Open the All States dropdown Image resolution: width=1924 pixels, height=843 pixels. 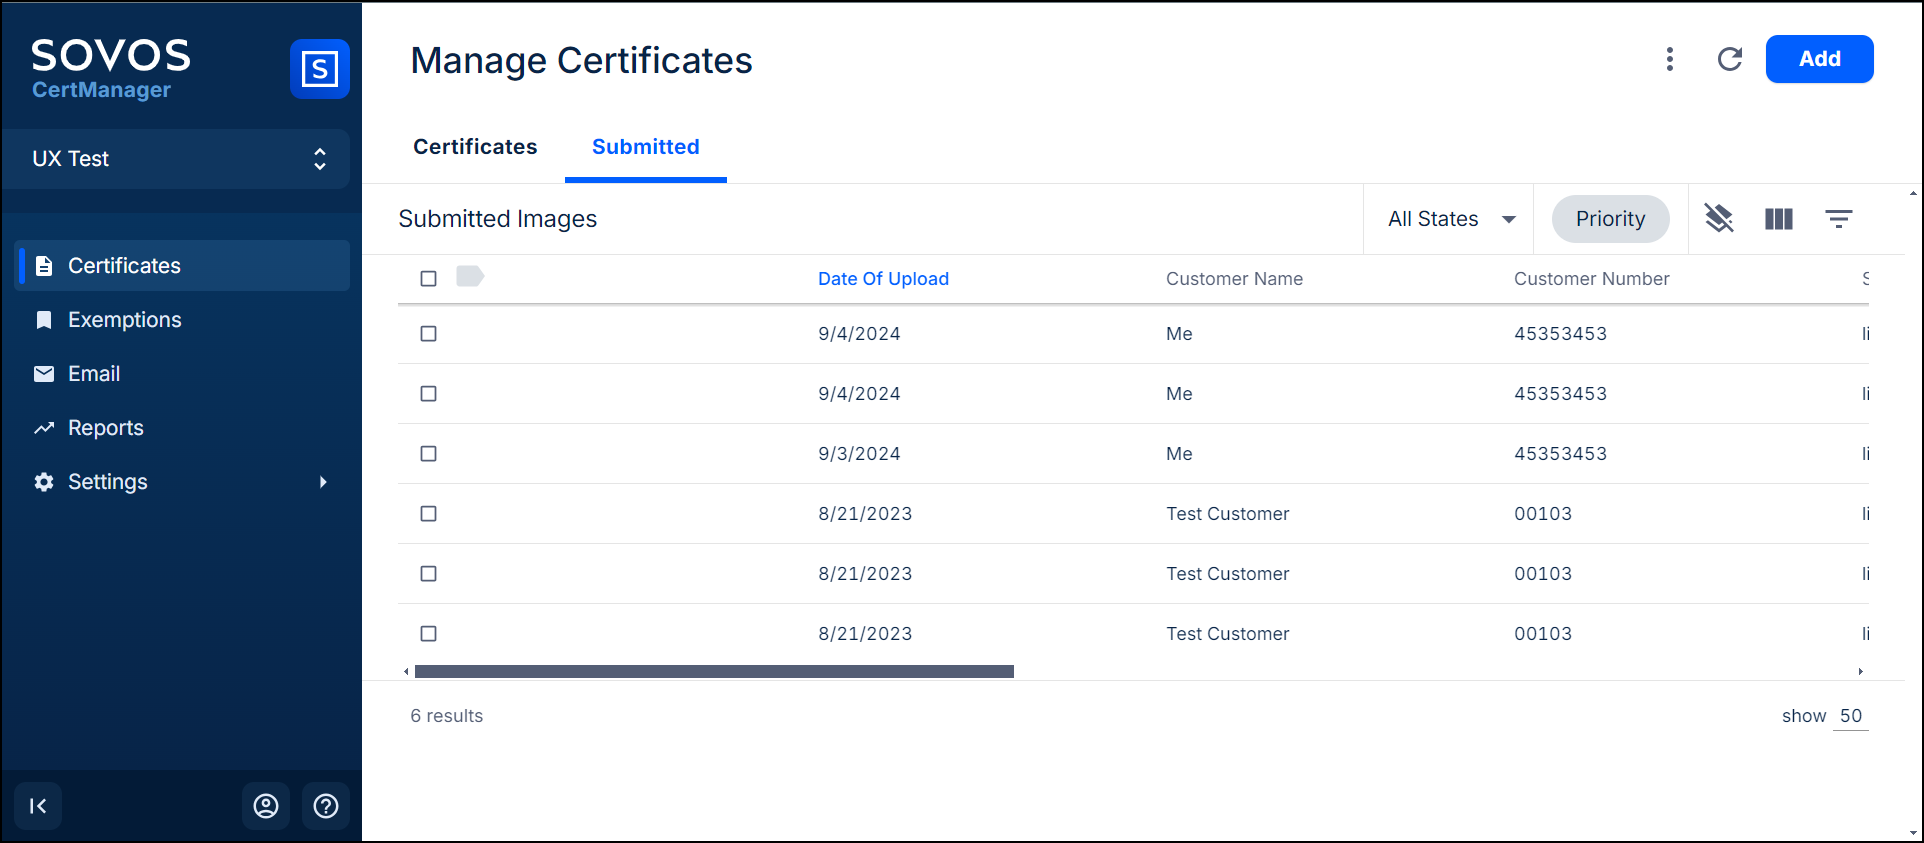click(x=1451, y=219)
